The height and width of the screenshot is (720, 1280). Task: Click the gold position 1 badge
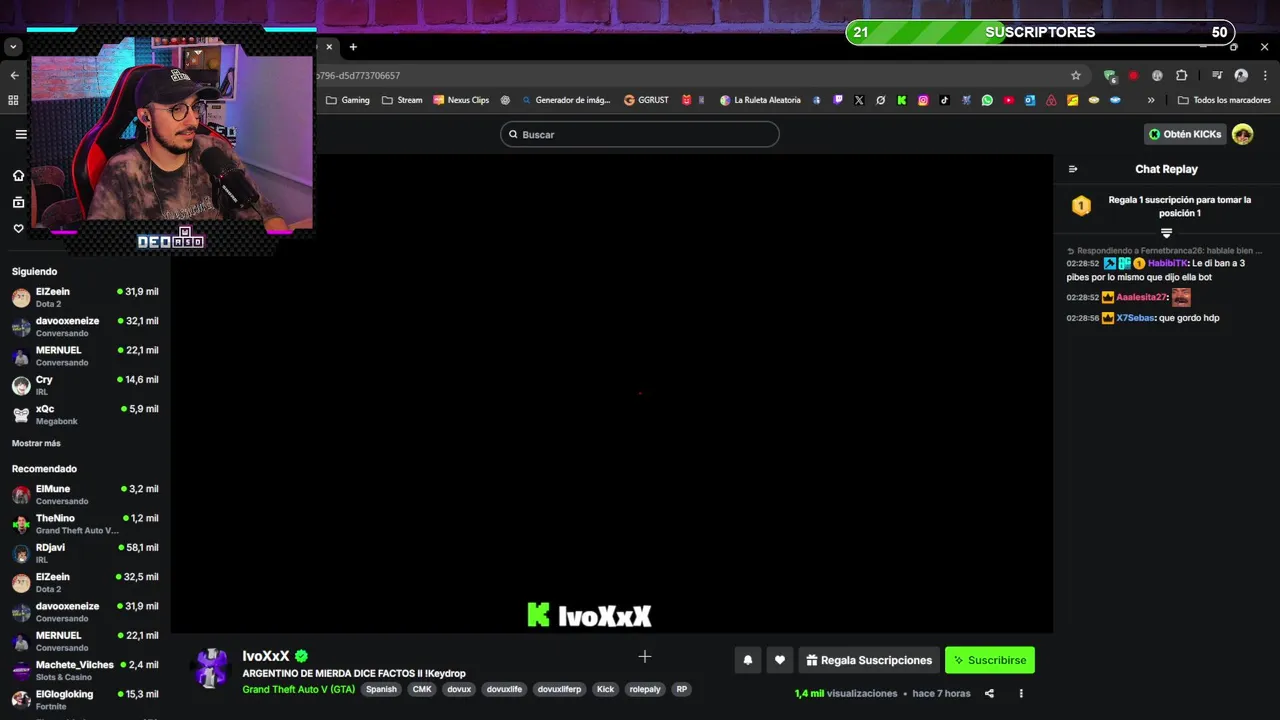pos(1081,206)
